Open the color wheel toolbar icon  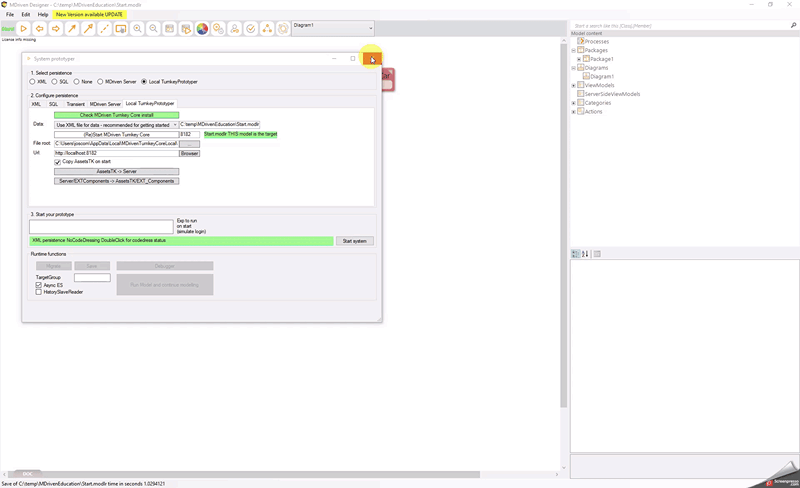(202, 29)
